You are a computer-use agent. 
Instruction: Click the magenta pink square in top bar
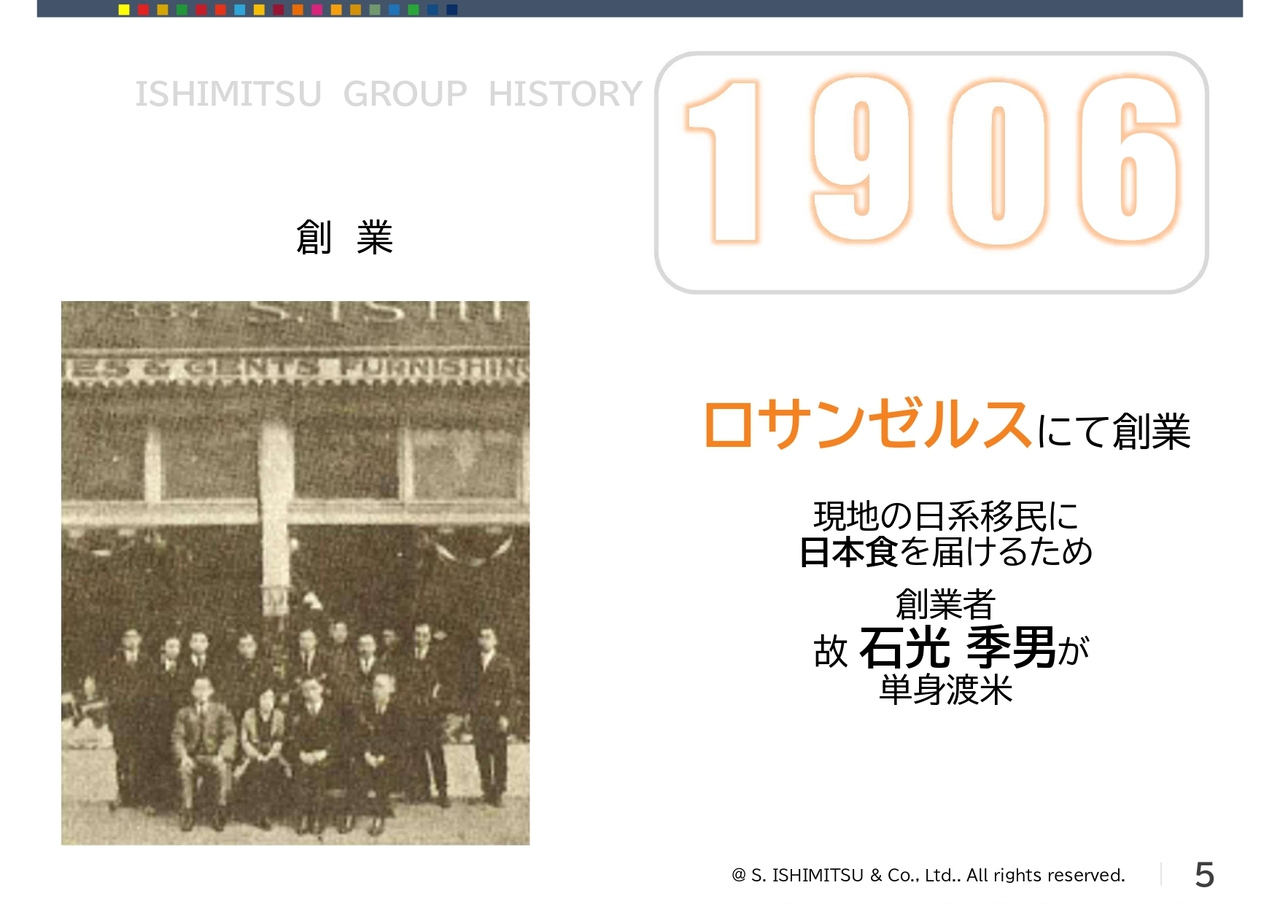(317, 10)
